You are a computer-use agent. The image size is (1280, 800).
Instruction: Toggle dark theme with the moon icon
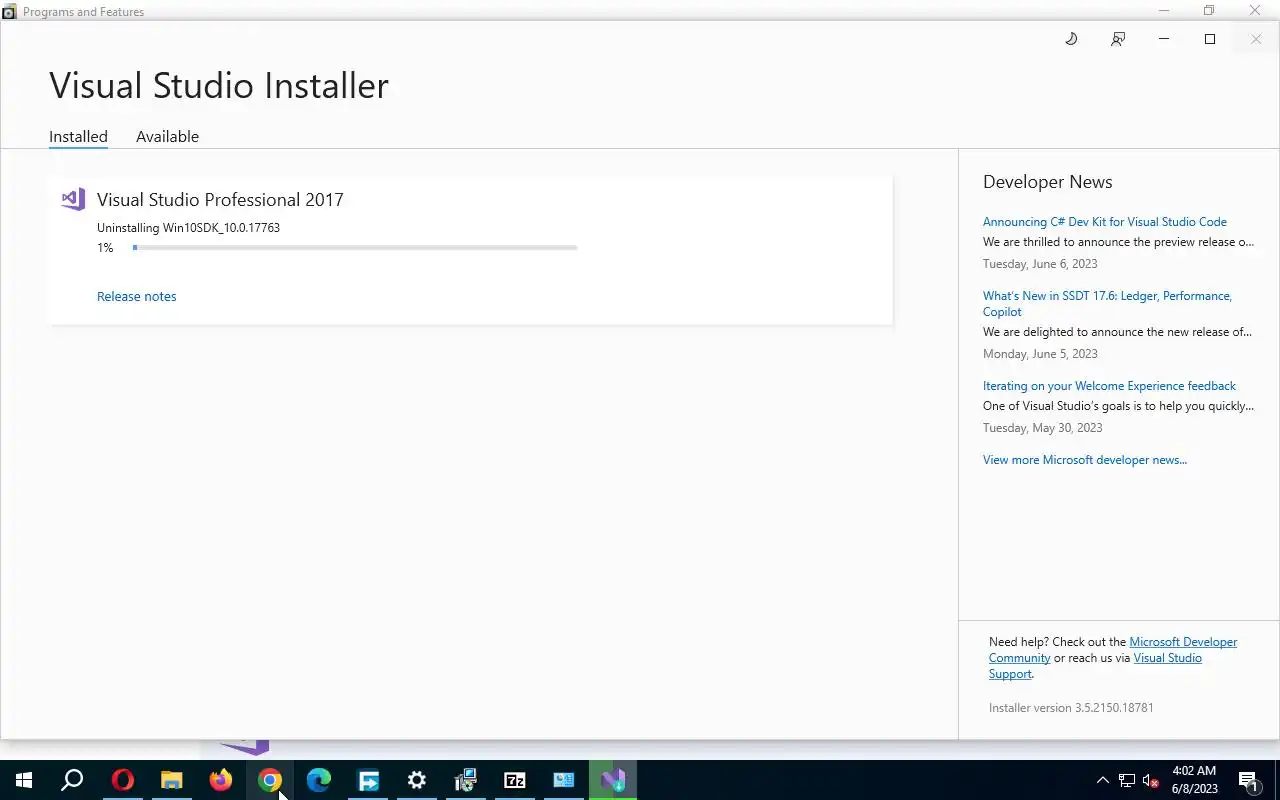pyautogui.click(x=1071, y=39)
